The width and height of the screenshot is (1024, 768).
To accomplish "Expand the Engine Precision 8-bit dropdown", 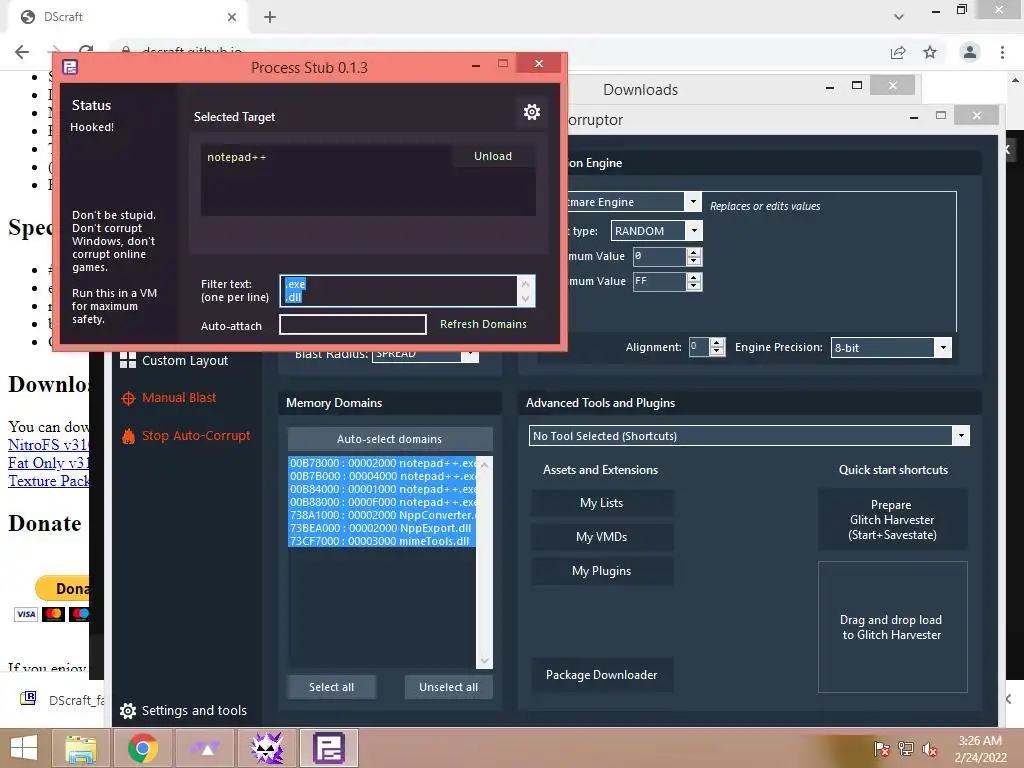I will coord(943,347).
